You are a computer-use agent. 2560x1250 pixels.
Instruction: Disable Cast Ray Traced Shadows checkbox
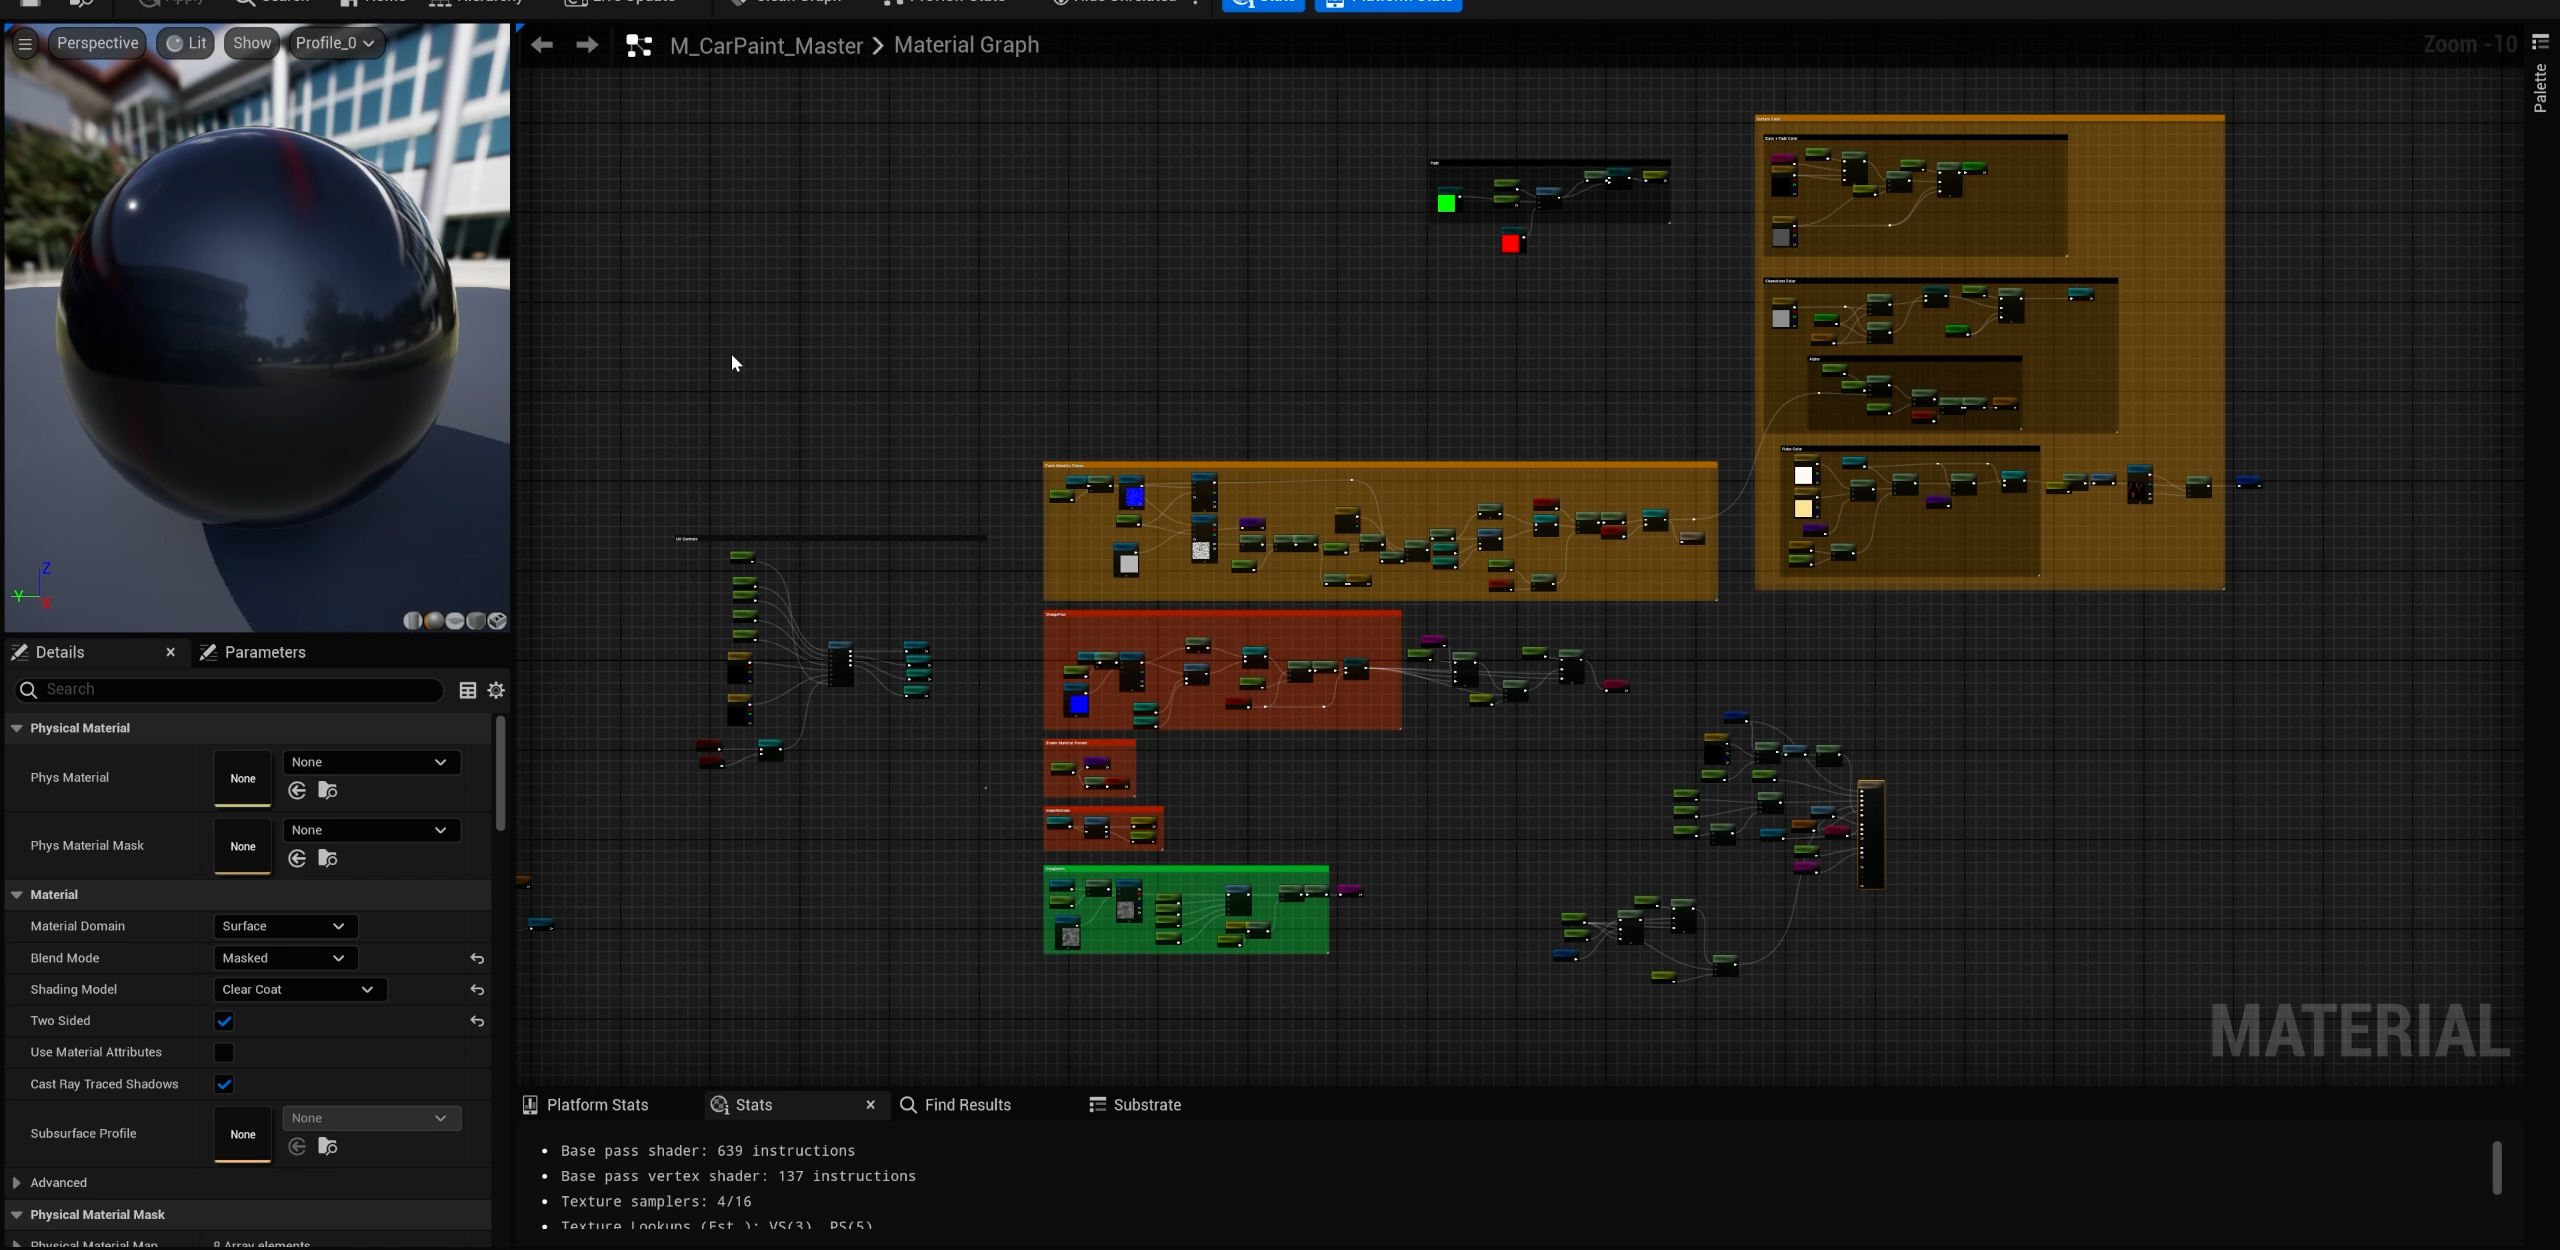[224, 1084]
